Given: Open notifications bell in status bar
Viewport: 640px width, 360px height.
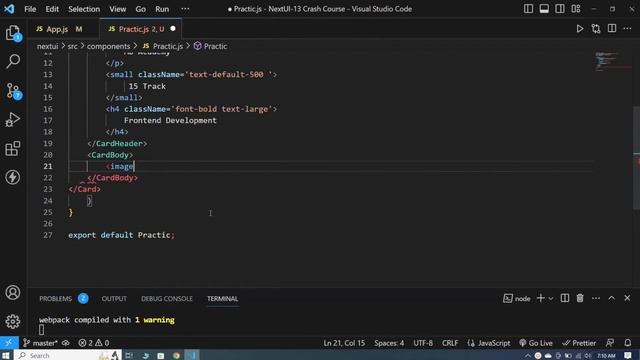Looking at the screenshot, I should pyautogui.click(x=628, y=343).
